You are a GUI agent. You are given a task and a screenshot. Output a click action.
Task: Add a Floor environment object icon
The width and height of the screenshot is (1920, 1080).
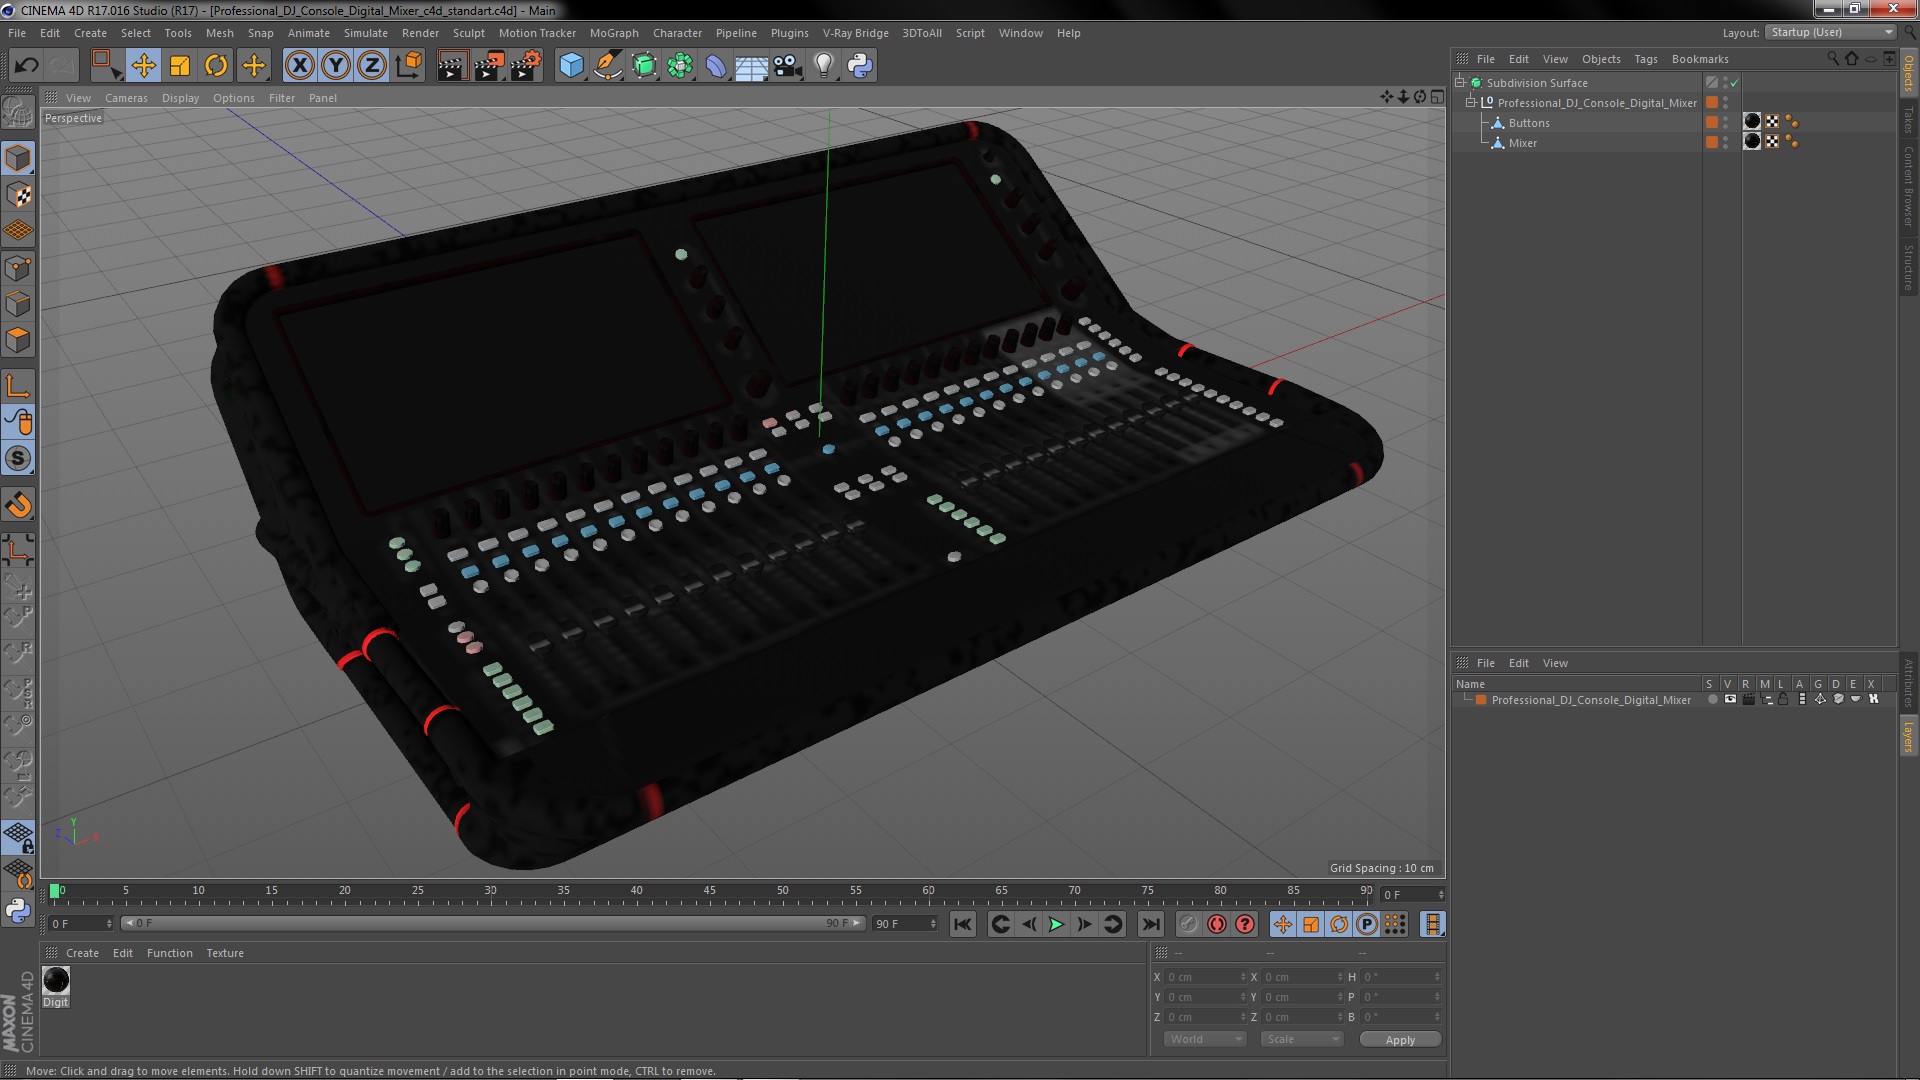click(751, 66)
